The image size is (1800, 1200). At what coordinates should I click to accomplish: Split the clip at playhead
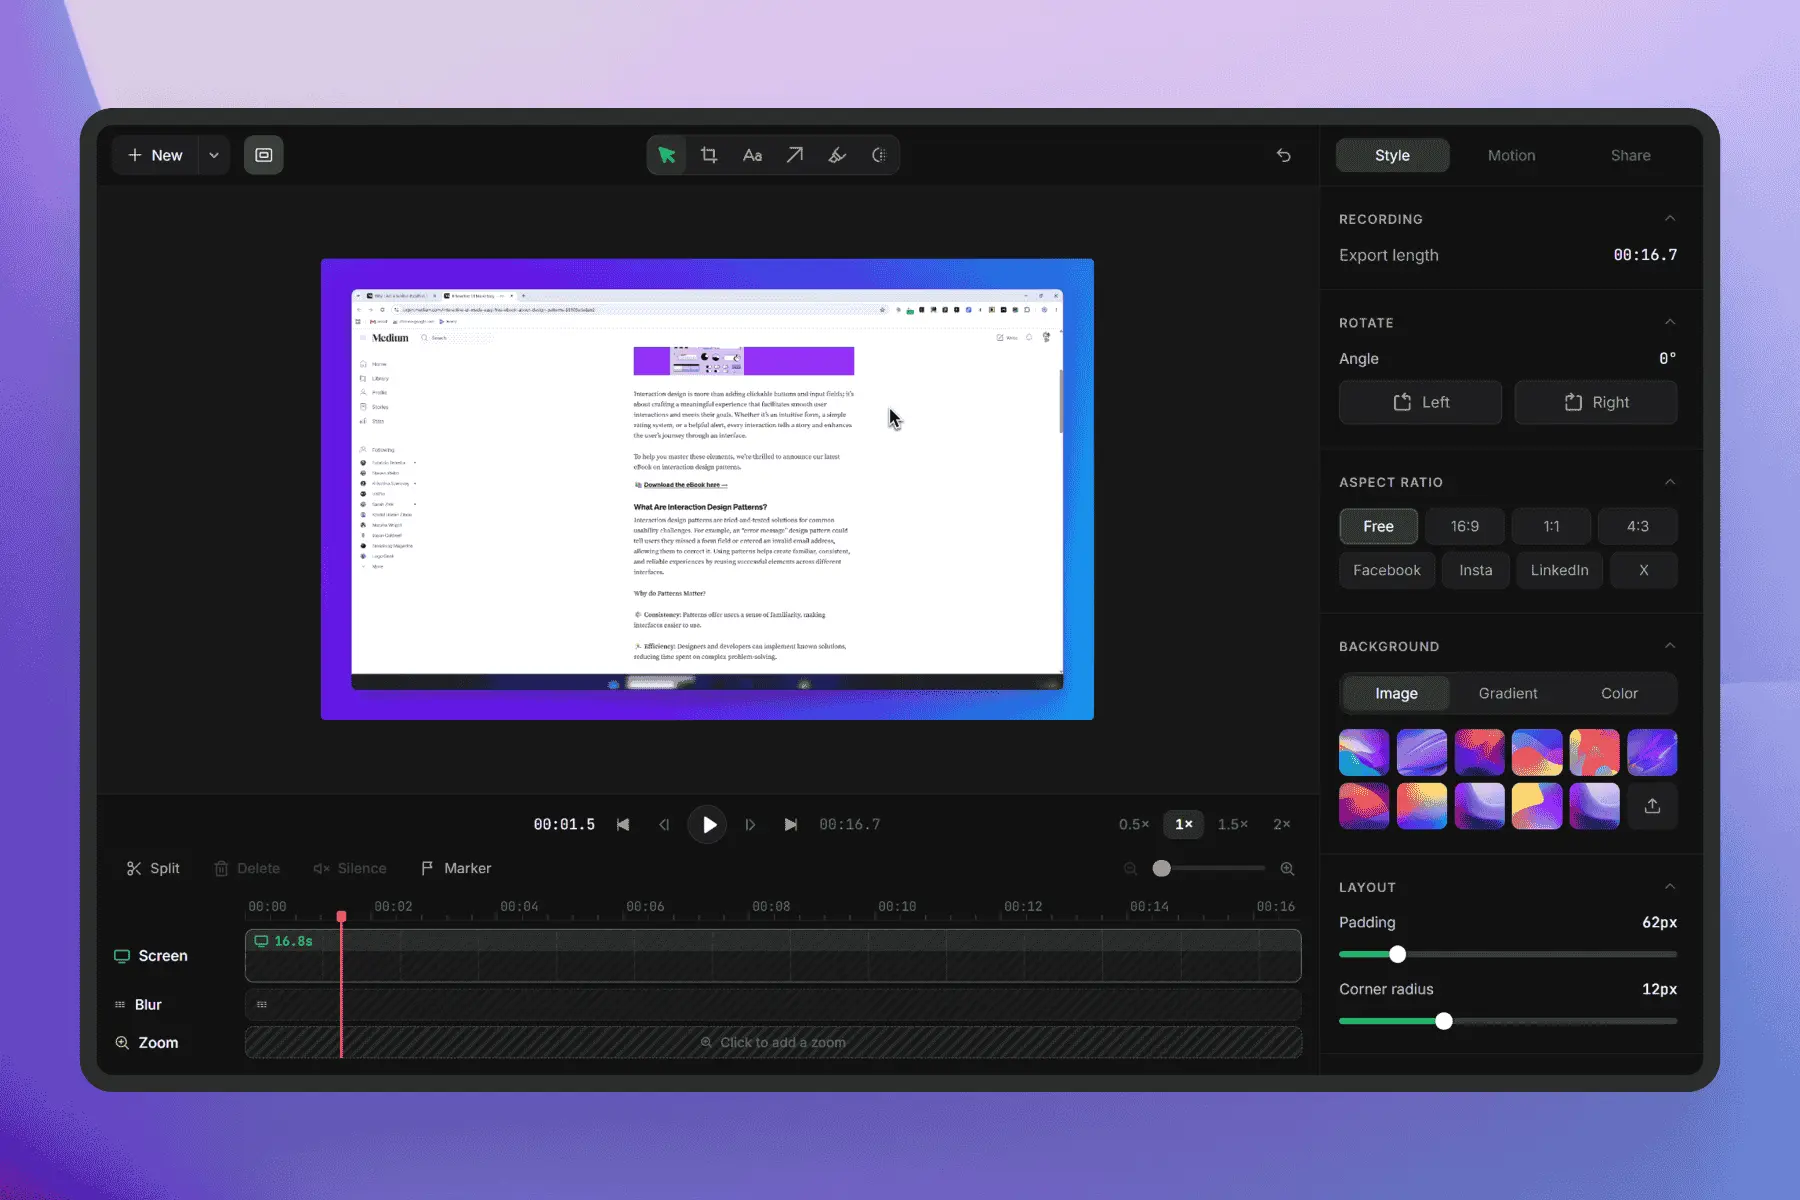coord(153,868)
